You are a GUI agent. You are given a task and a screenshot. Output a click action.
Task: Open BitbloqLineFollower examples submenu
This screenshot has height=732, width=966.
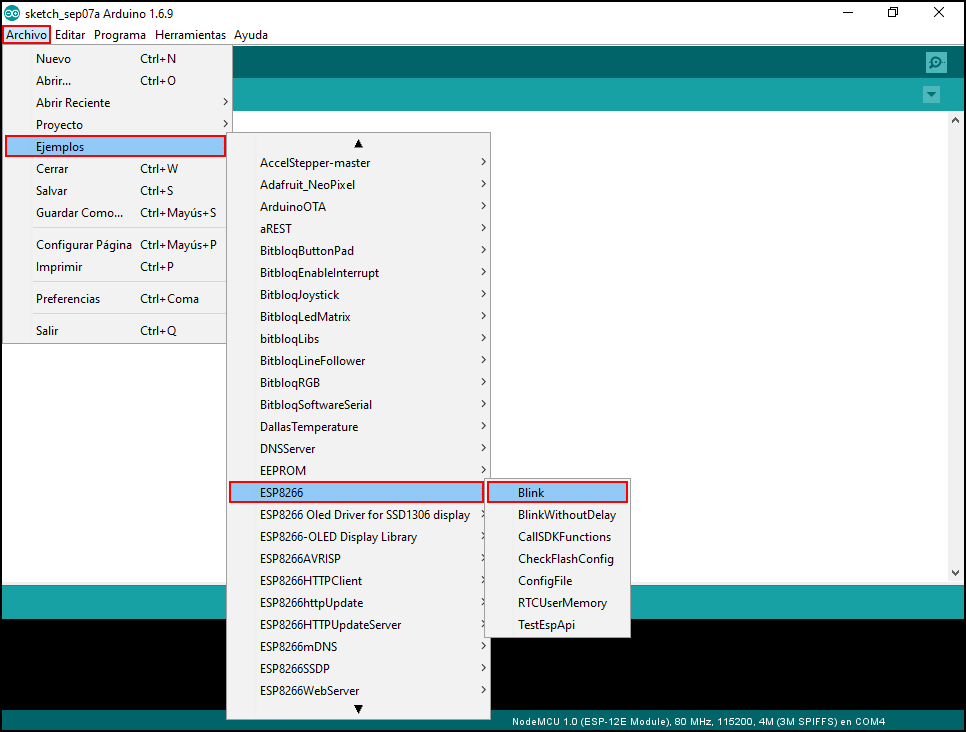click(359, 361)
